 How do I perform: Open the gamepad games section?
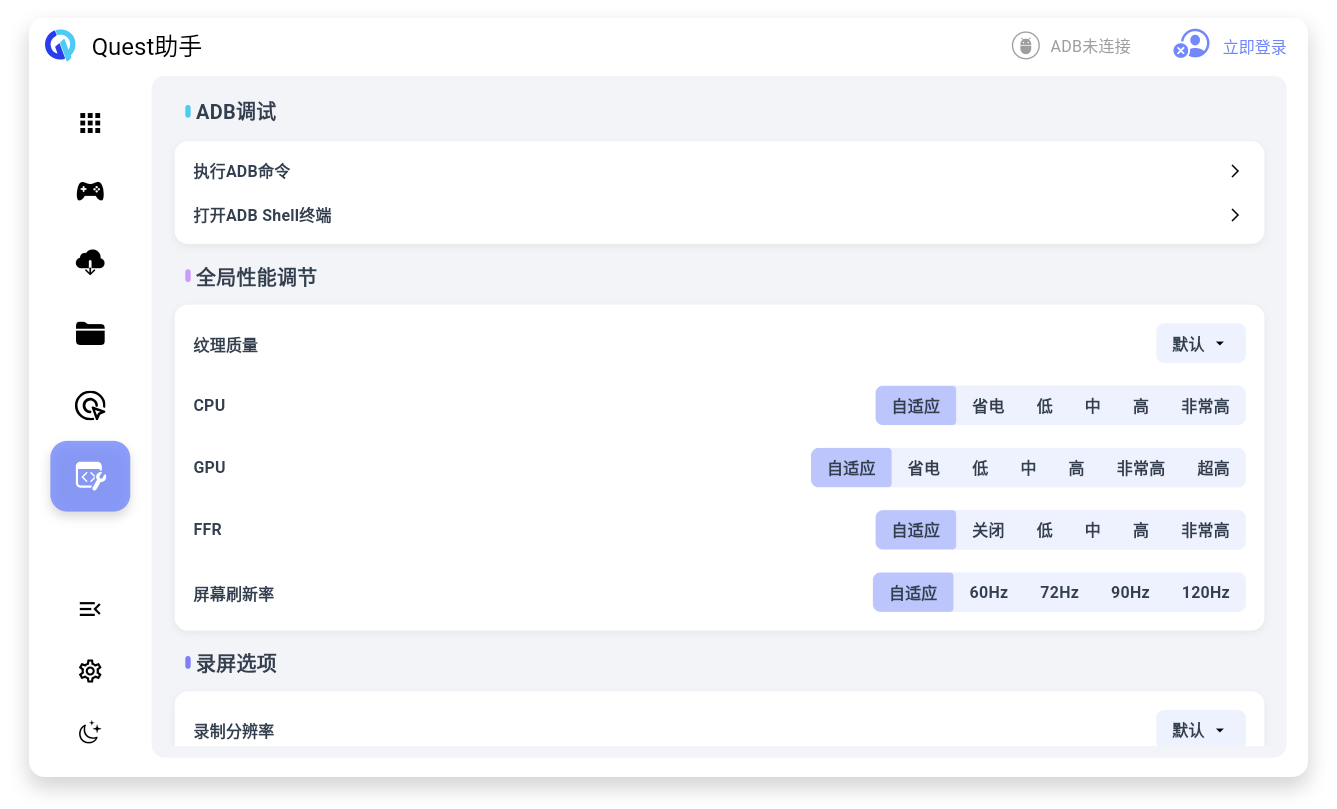pyautogui.click(x=90, y=191)
